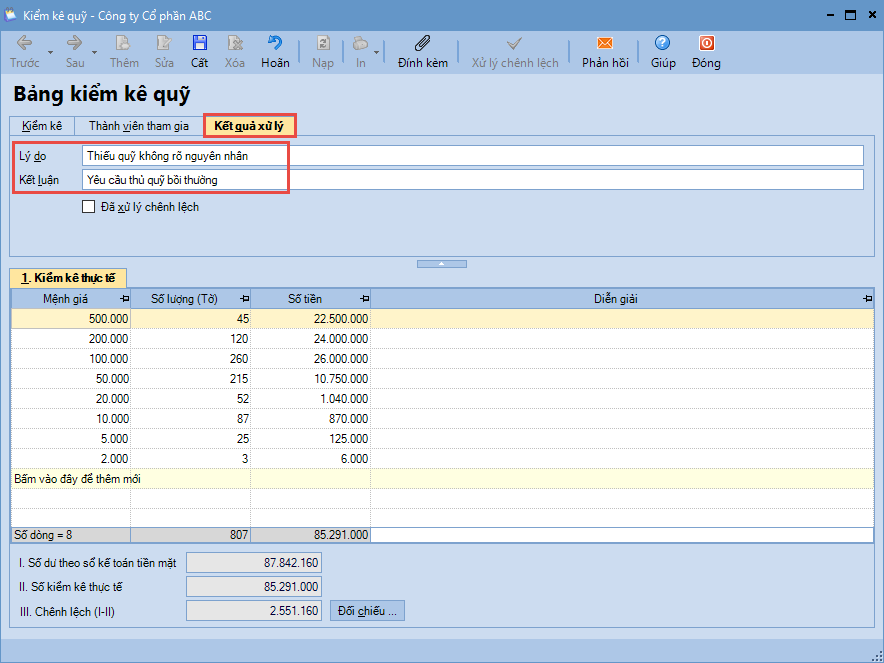Collapse the upper panel with the splitter arrow
Screen dimensions: 884x663
(442, 264)
